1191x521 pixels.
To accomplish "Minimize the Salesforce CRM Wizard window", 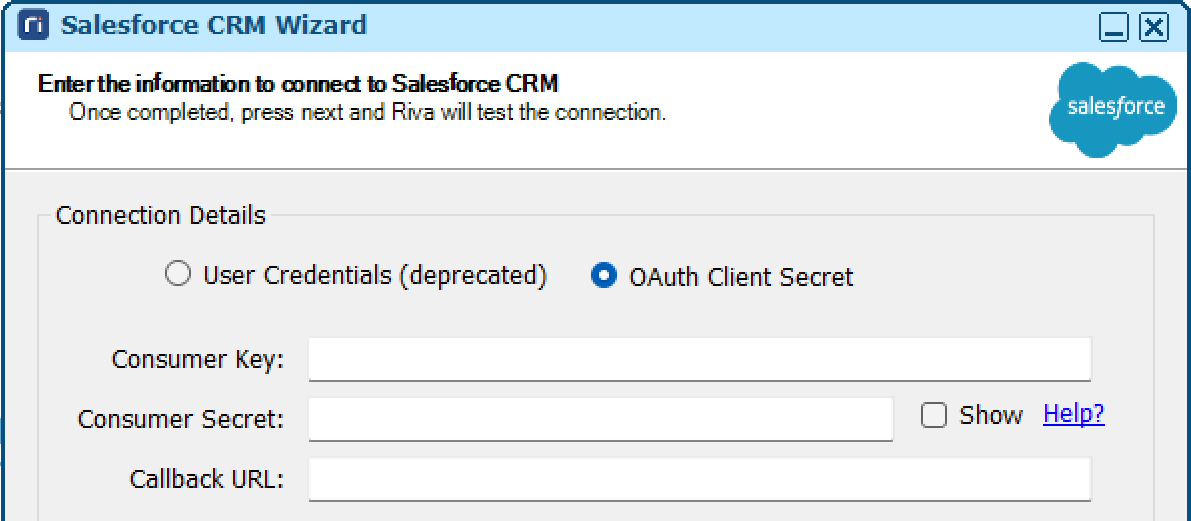I will pyautogui.click(x=1114, y=29).
